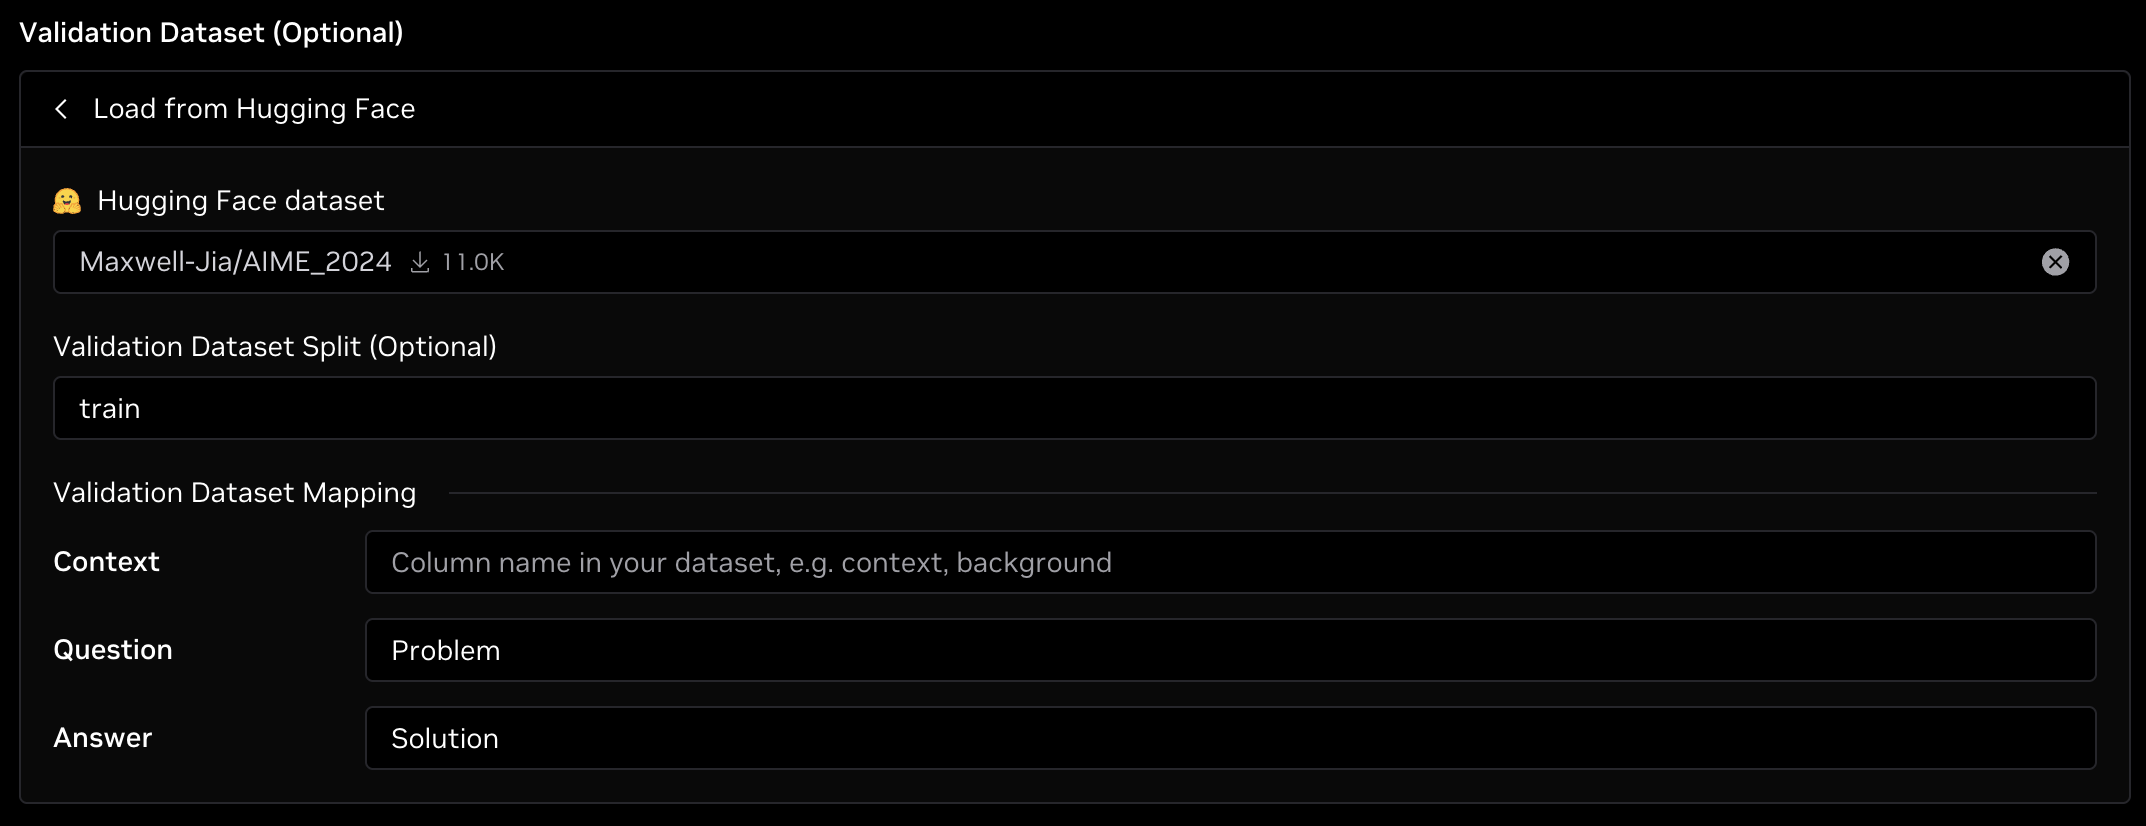
Task: Click the download icon beside 11.0K
Action: coord(420,262)
